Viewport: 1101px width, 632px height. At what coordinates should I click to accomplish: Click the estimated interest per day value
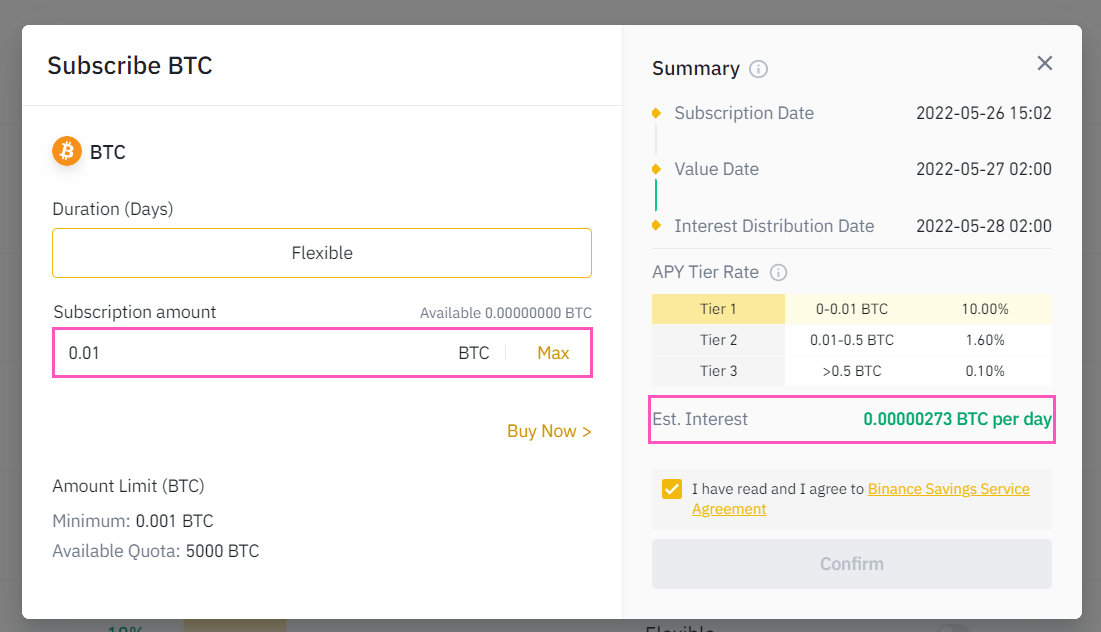[957, 419]
